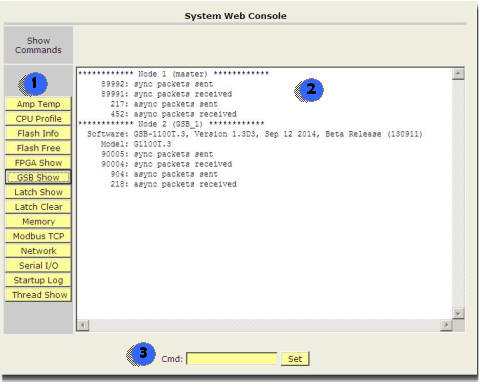Click the 'Software: GSB-1100T.3' line
The height and width of the screenshot is (385, 480).
[255, 134]
